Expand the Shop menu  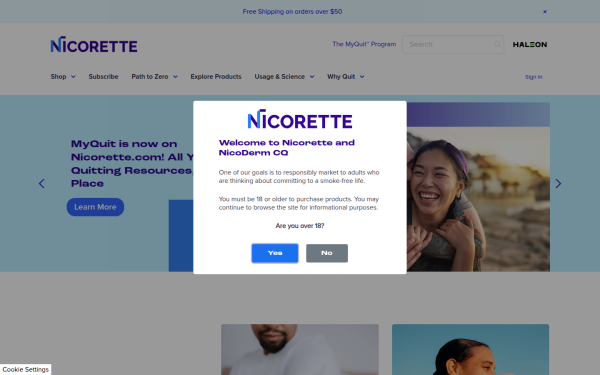[63, 77]
